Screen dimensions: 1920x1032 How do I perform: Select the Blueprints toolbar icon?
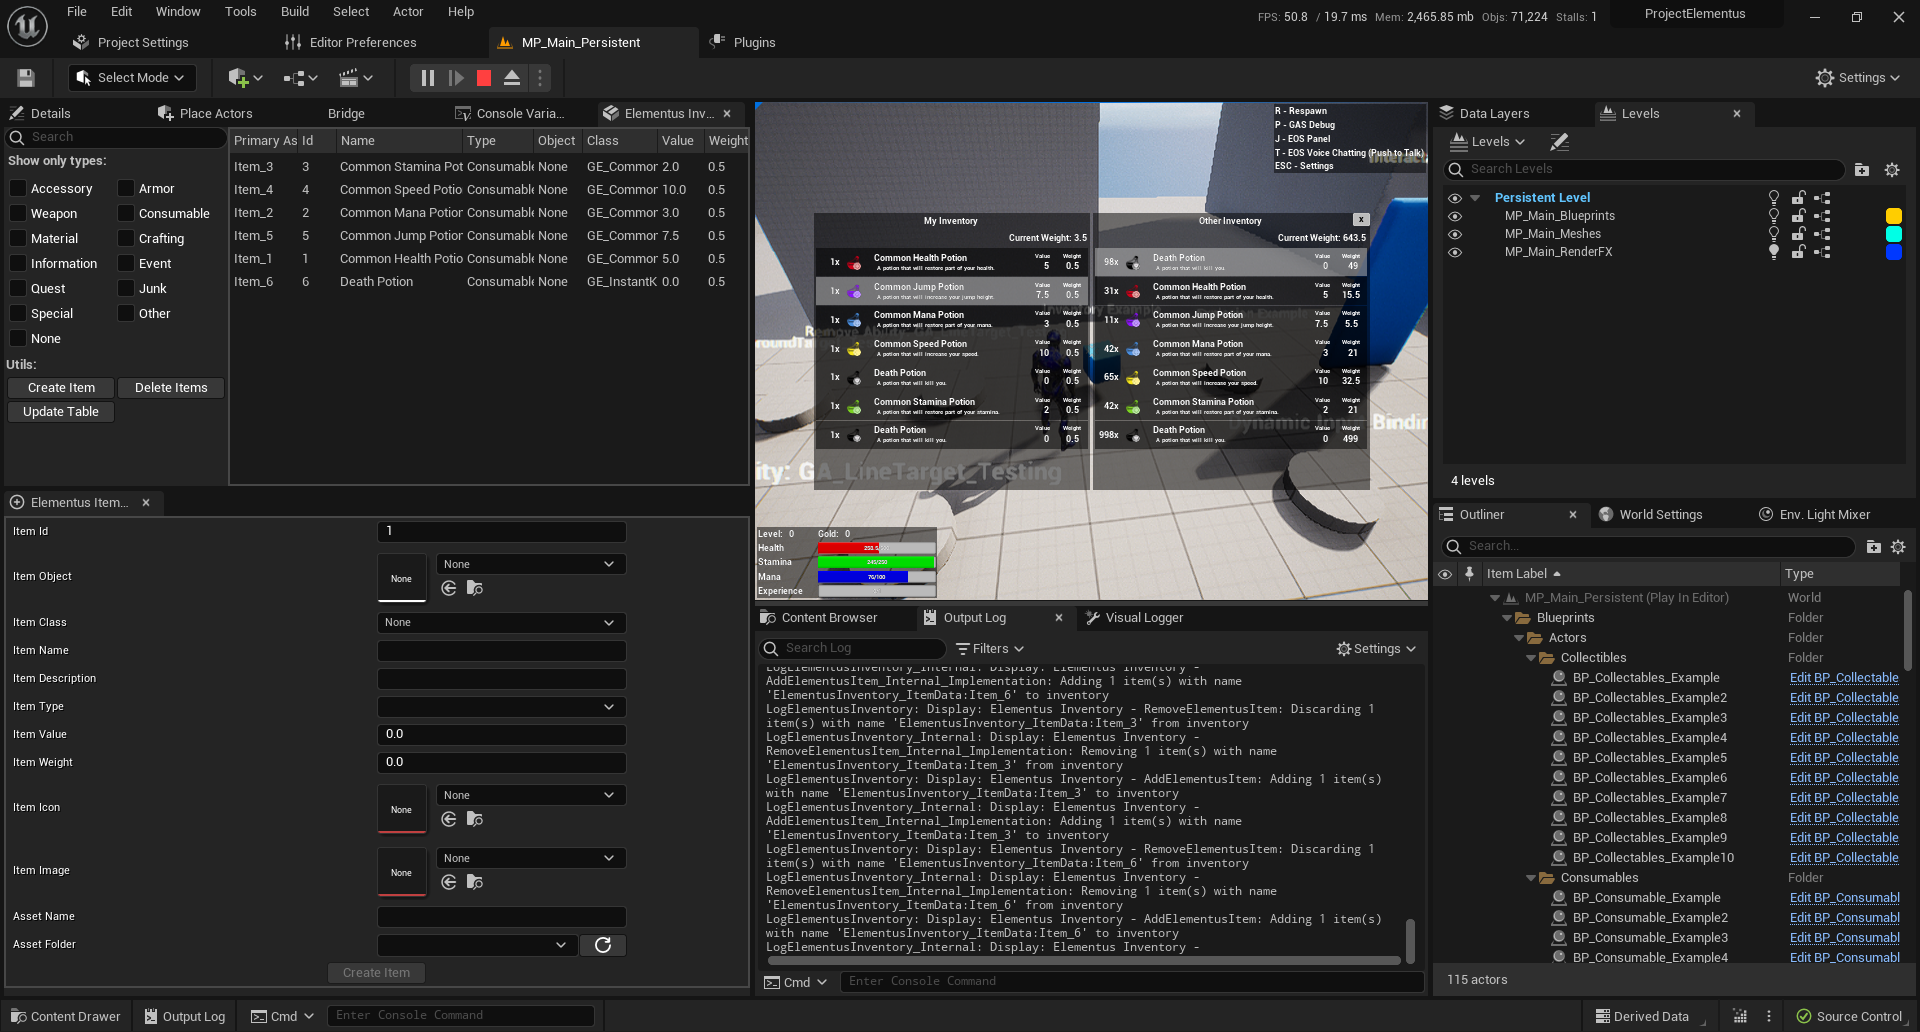point(296,77)
